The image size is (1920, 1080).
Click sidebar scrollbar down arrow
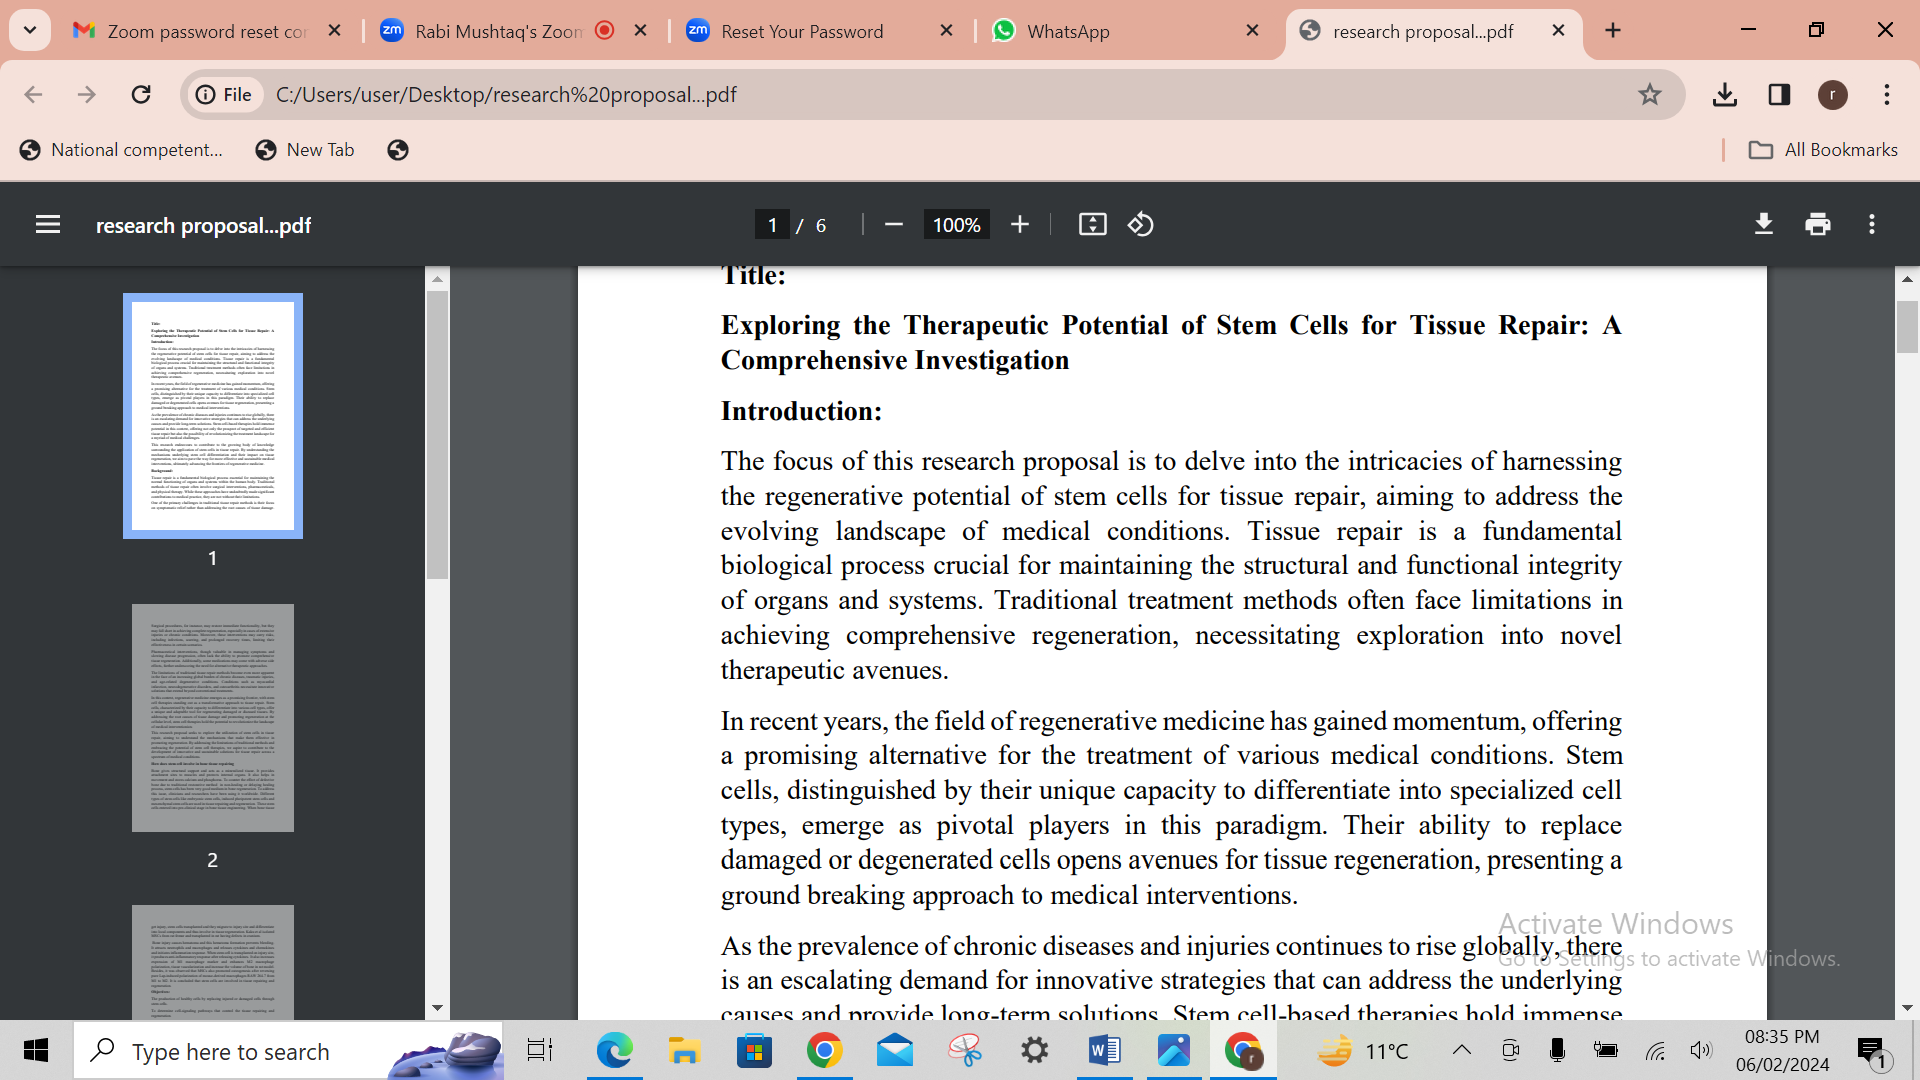[x=437, y=1008]
